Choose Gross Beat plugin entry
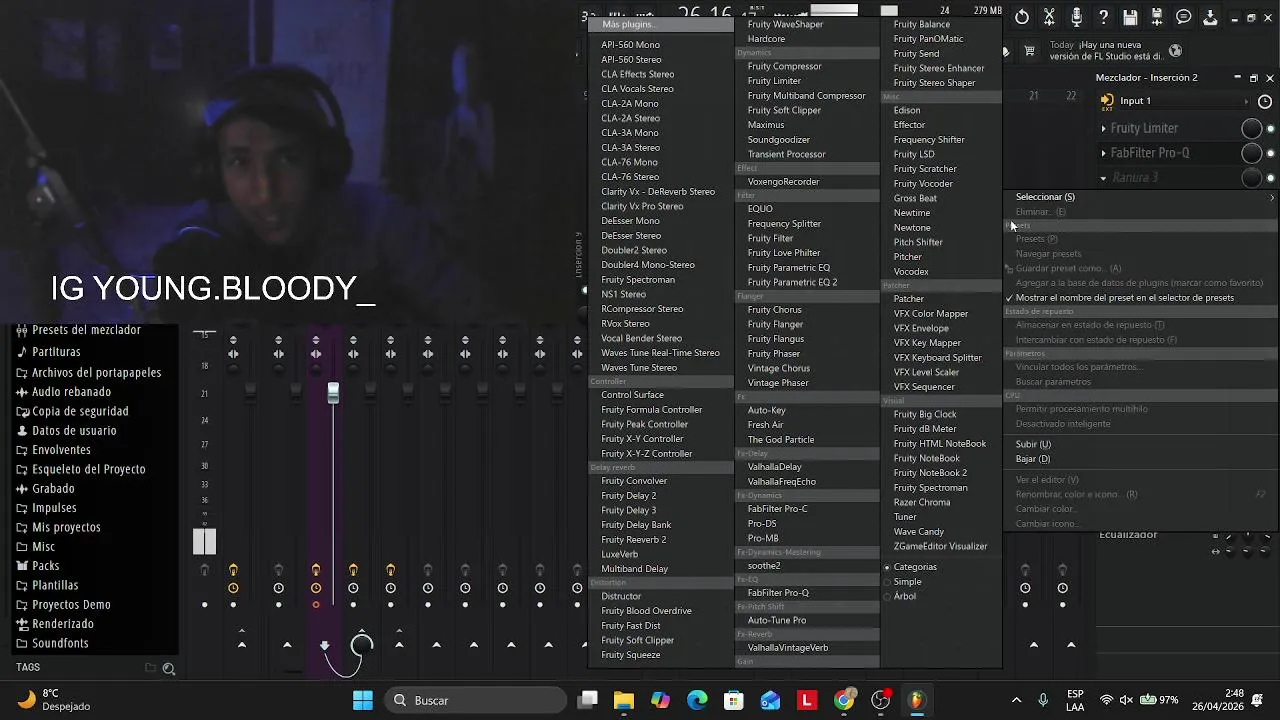Screen dimensions: 1280x720 [915, 199]
